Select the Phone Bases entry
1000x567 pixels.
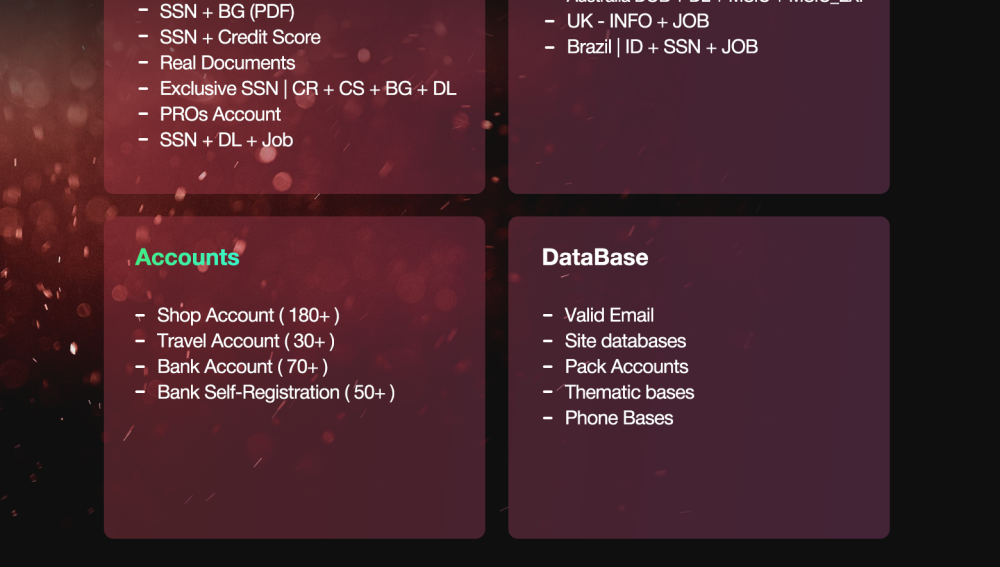[619, 418]
